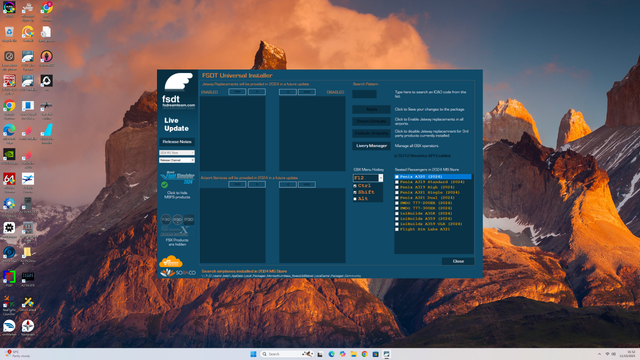
Task: Open Live Update in the installer sidebar
Action: pos(176,124)
